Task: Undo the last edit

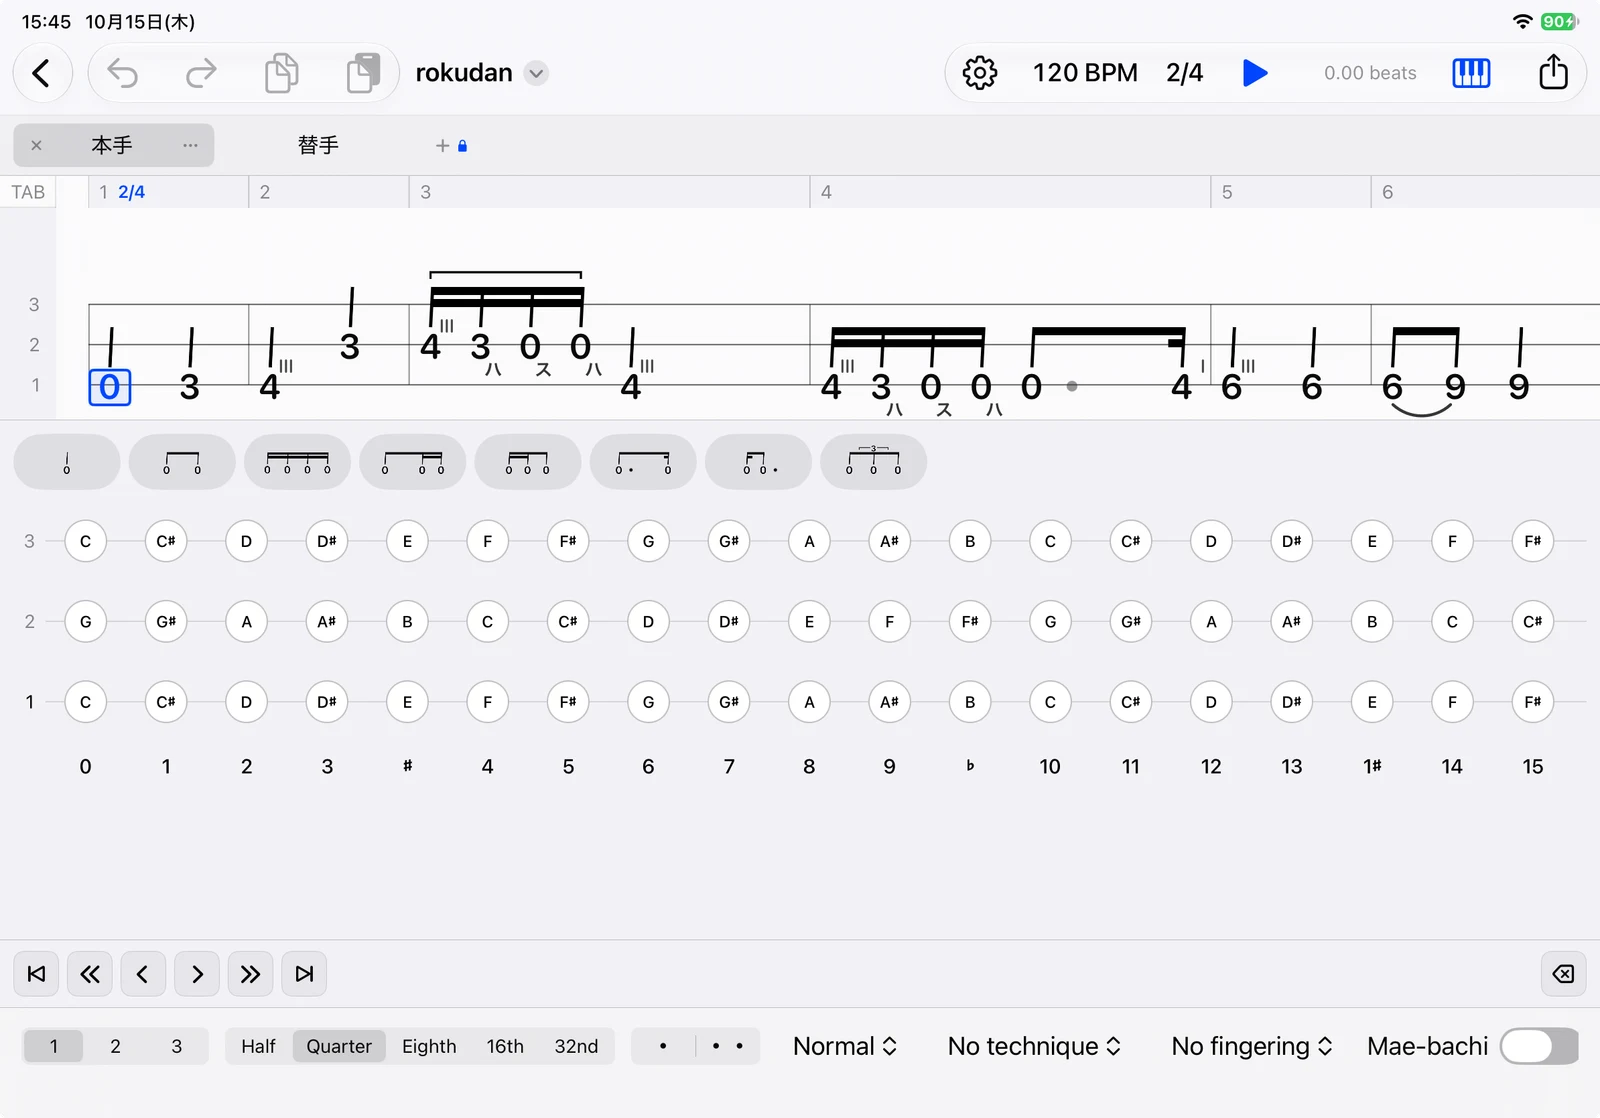Action: pyautogui.click(x=123, y=73)
